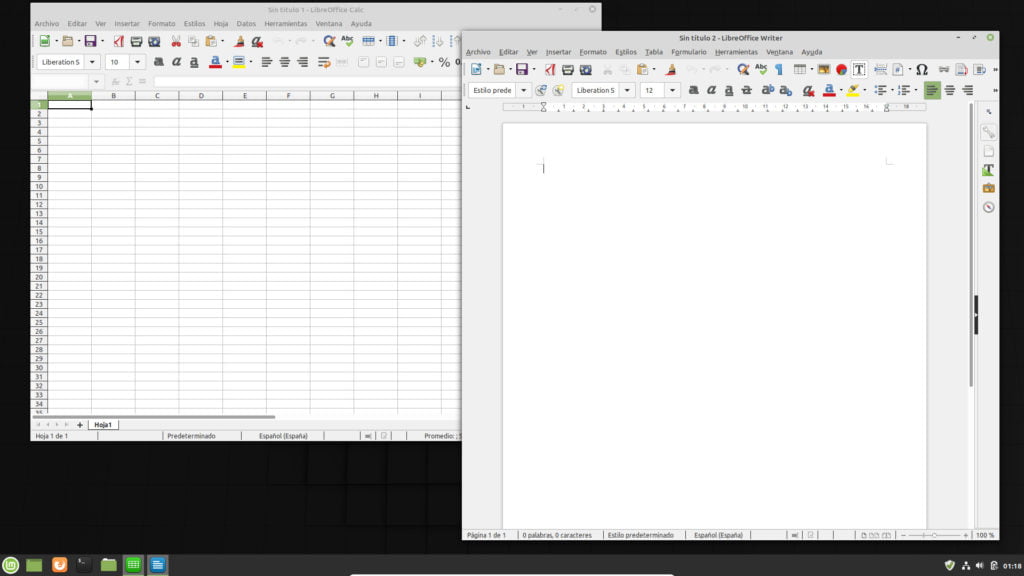Expand font size dropdown in Writer
Screen dimensions: 1024x576
click(672, 91)
